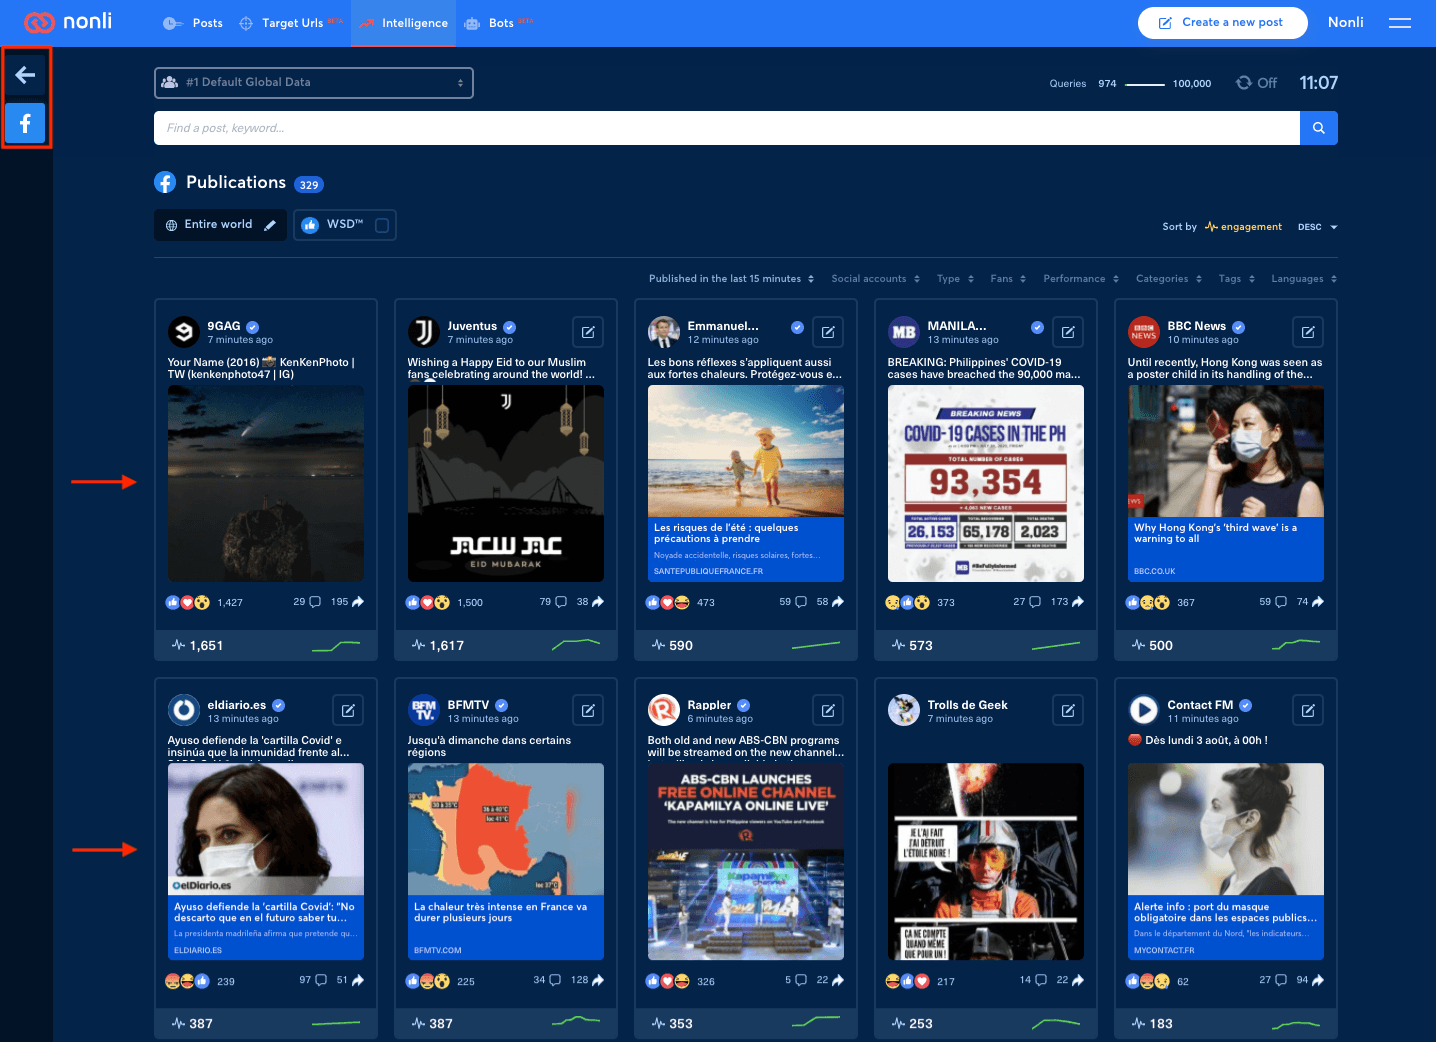Go to the Posts tab
Viewport: 1436px width, 1042px height.
[x=194, y=23]
